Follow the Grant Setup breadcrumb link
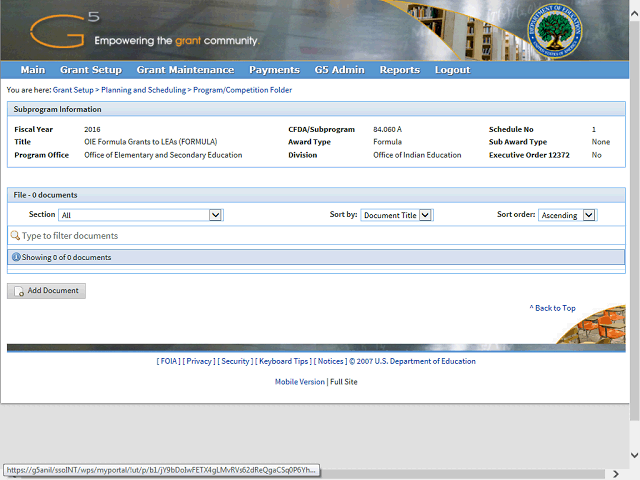 (x=73, y=90)
